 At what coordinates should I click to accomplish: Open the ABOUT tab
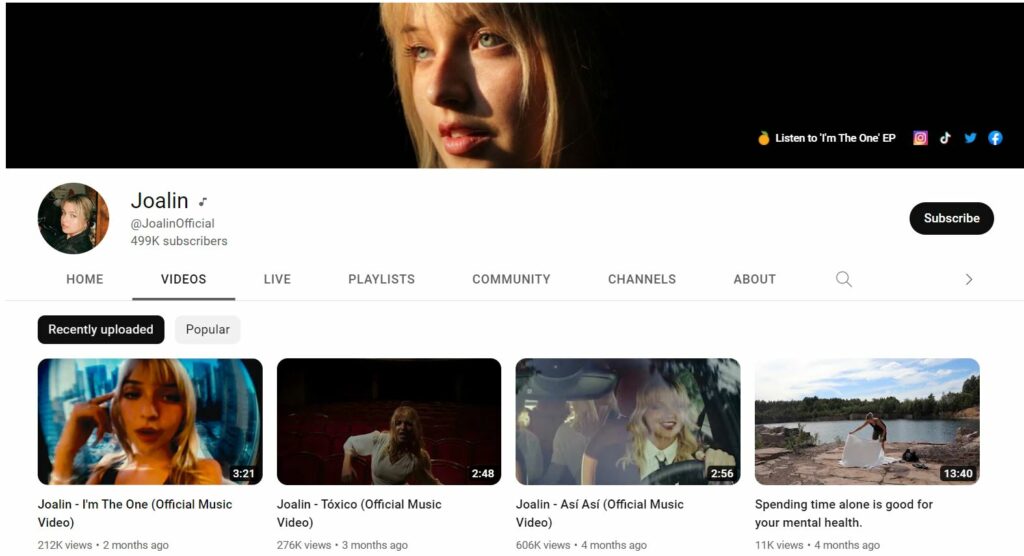point(754,279)
